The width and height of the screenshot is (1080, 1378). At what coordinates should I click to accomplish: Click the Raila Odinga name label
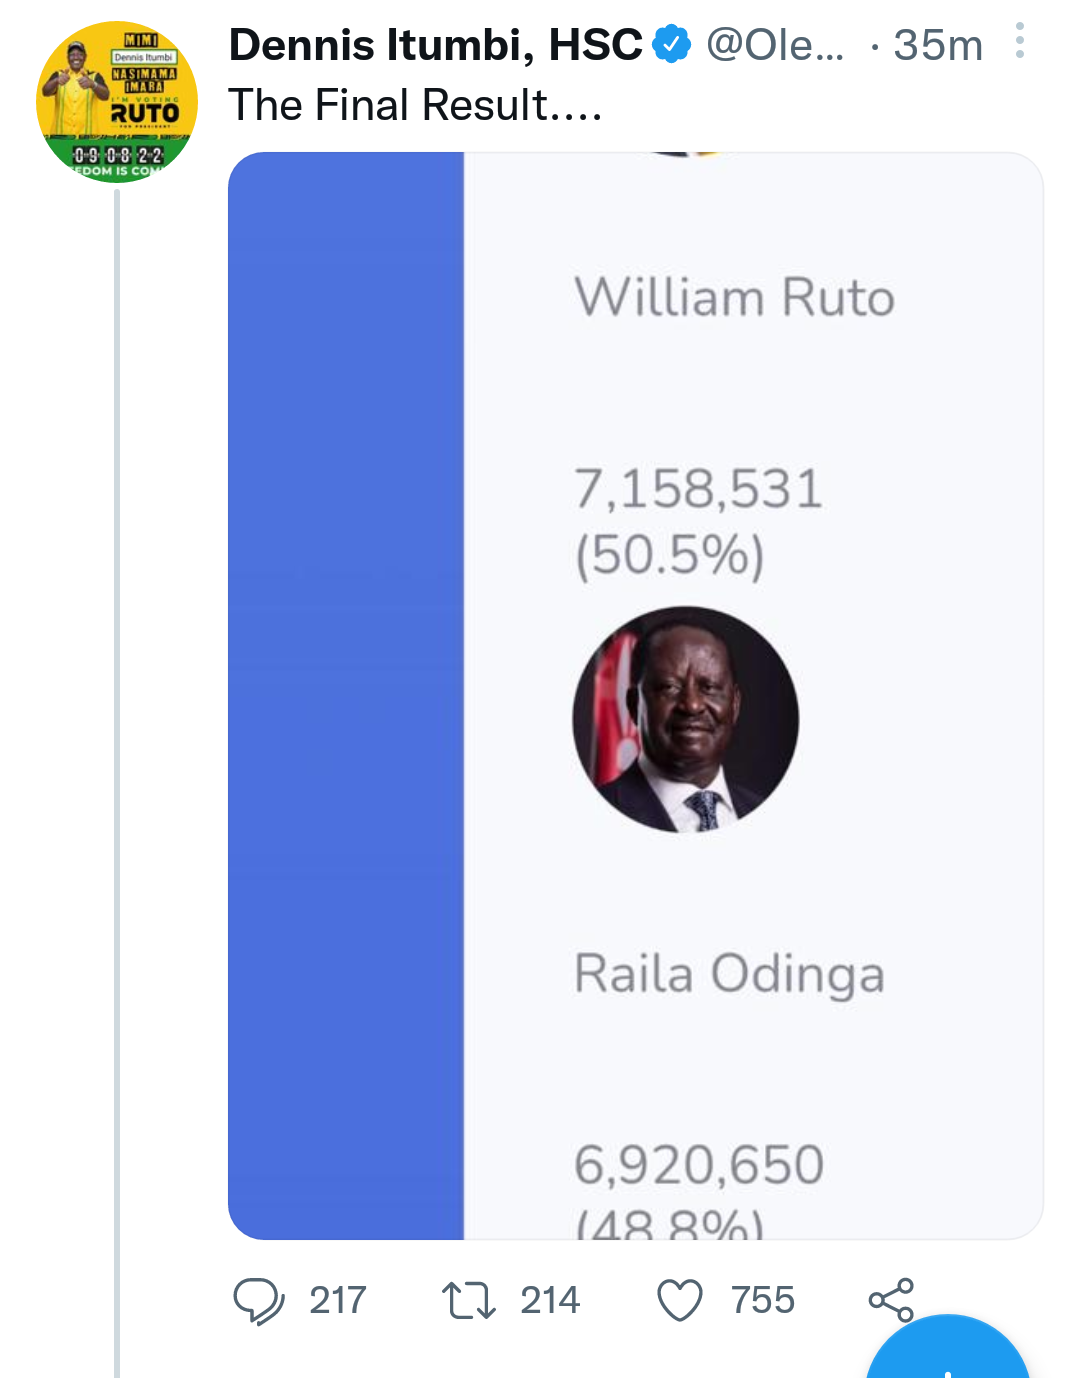click(729, 974)
